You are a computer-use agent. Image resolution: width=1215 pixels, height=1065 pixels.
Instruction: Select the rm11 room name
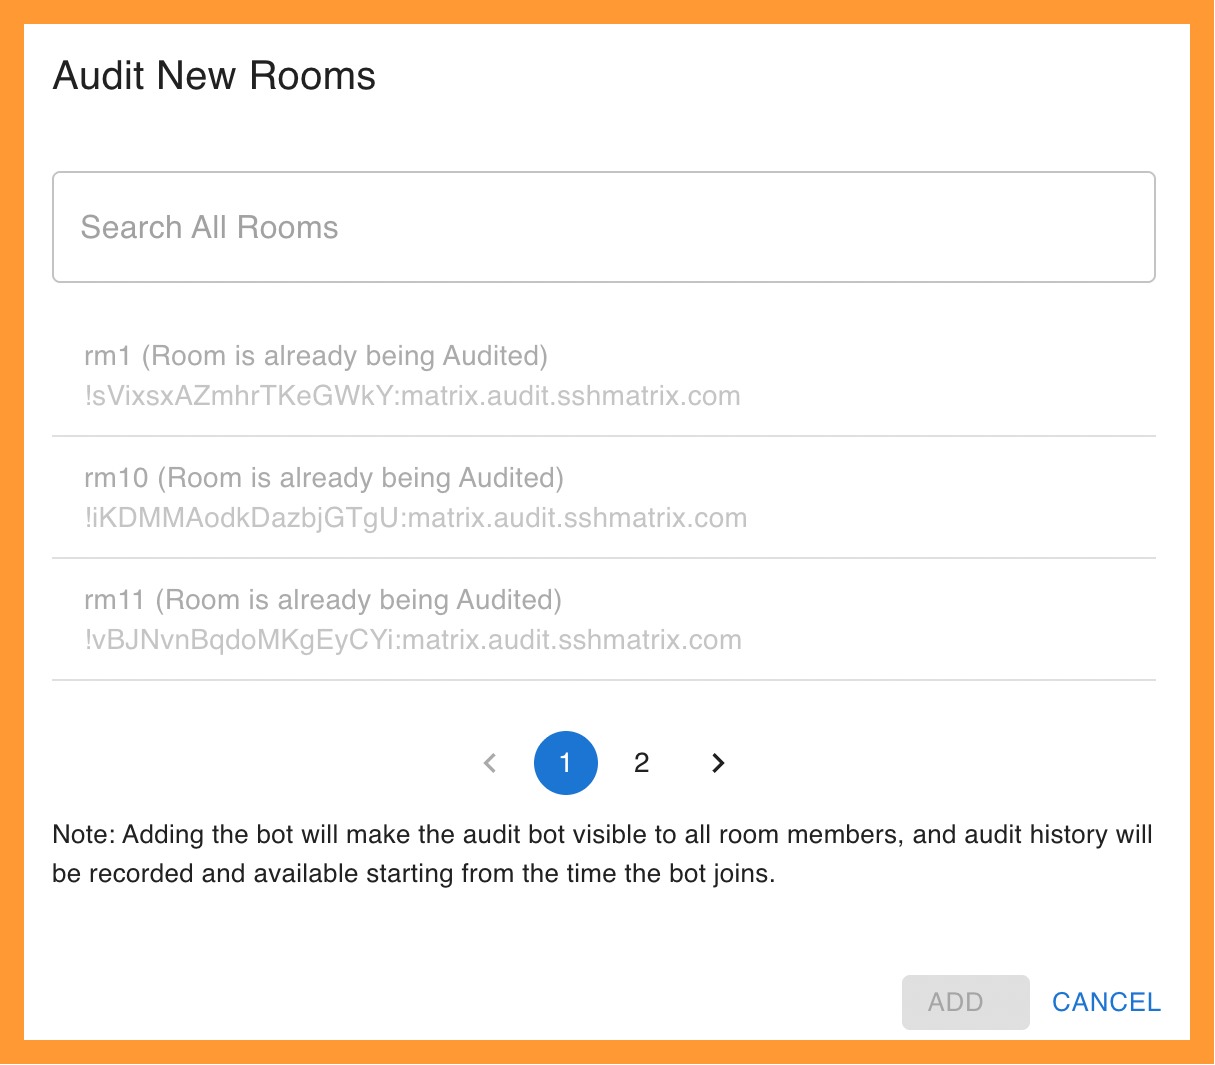(115, 600)
